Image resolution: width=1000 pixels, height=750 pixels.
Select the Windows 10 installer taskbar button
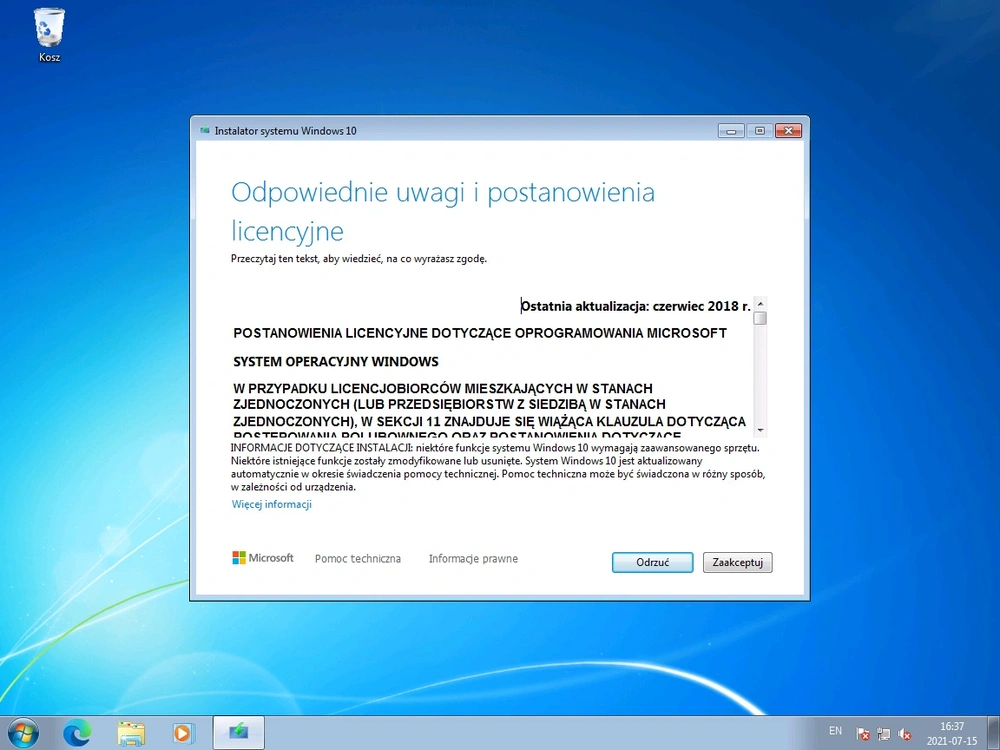pyautogui.click(x=238, y=732)
